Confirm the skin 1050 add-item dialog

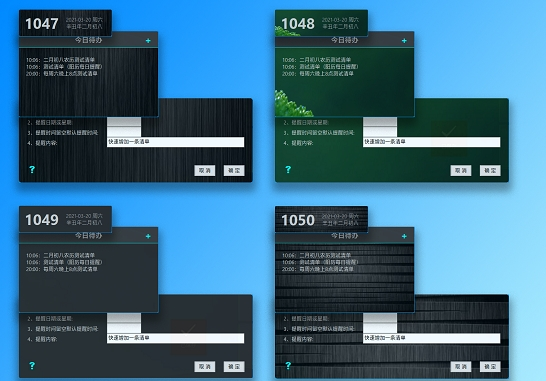pyautogui.click(x=490, y=366)
